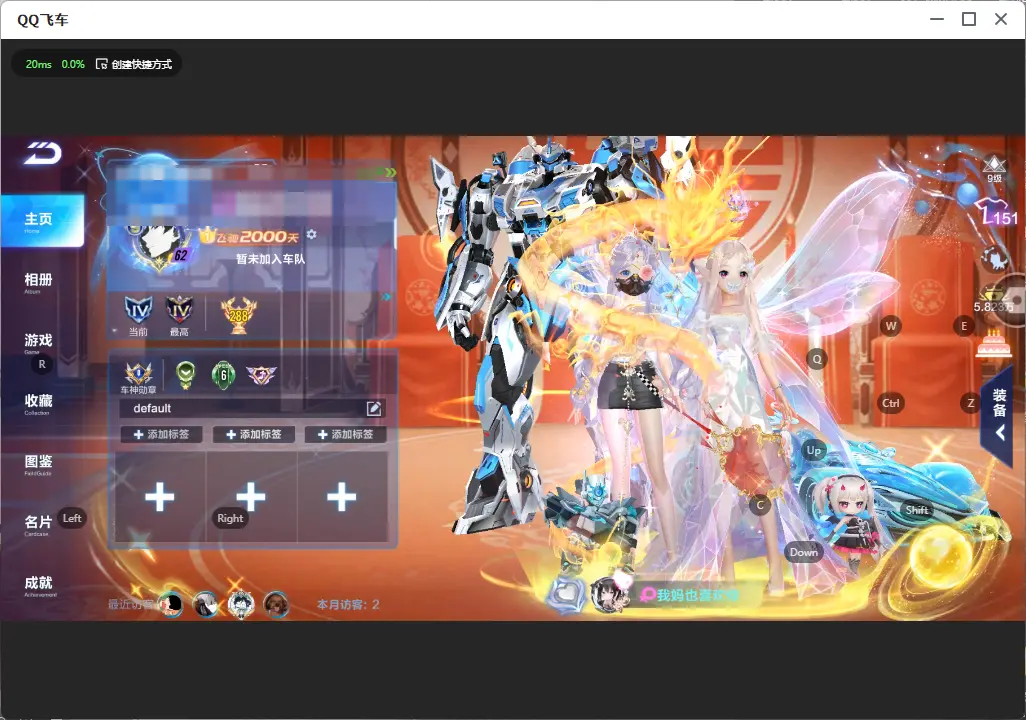Click the second recent visitor avatar

205,604
